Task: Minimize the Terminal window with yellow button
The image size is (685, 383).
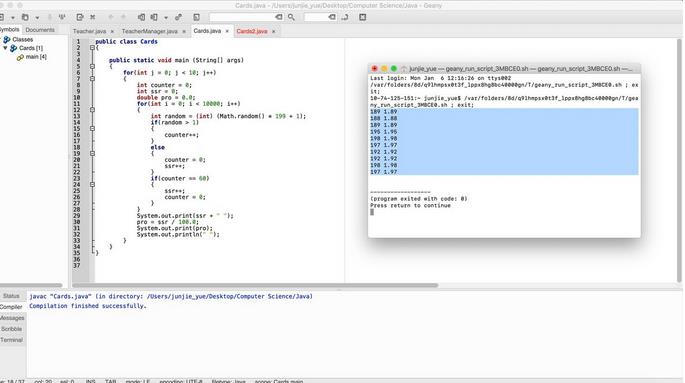Action: tap(384, 69)
